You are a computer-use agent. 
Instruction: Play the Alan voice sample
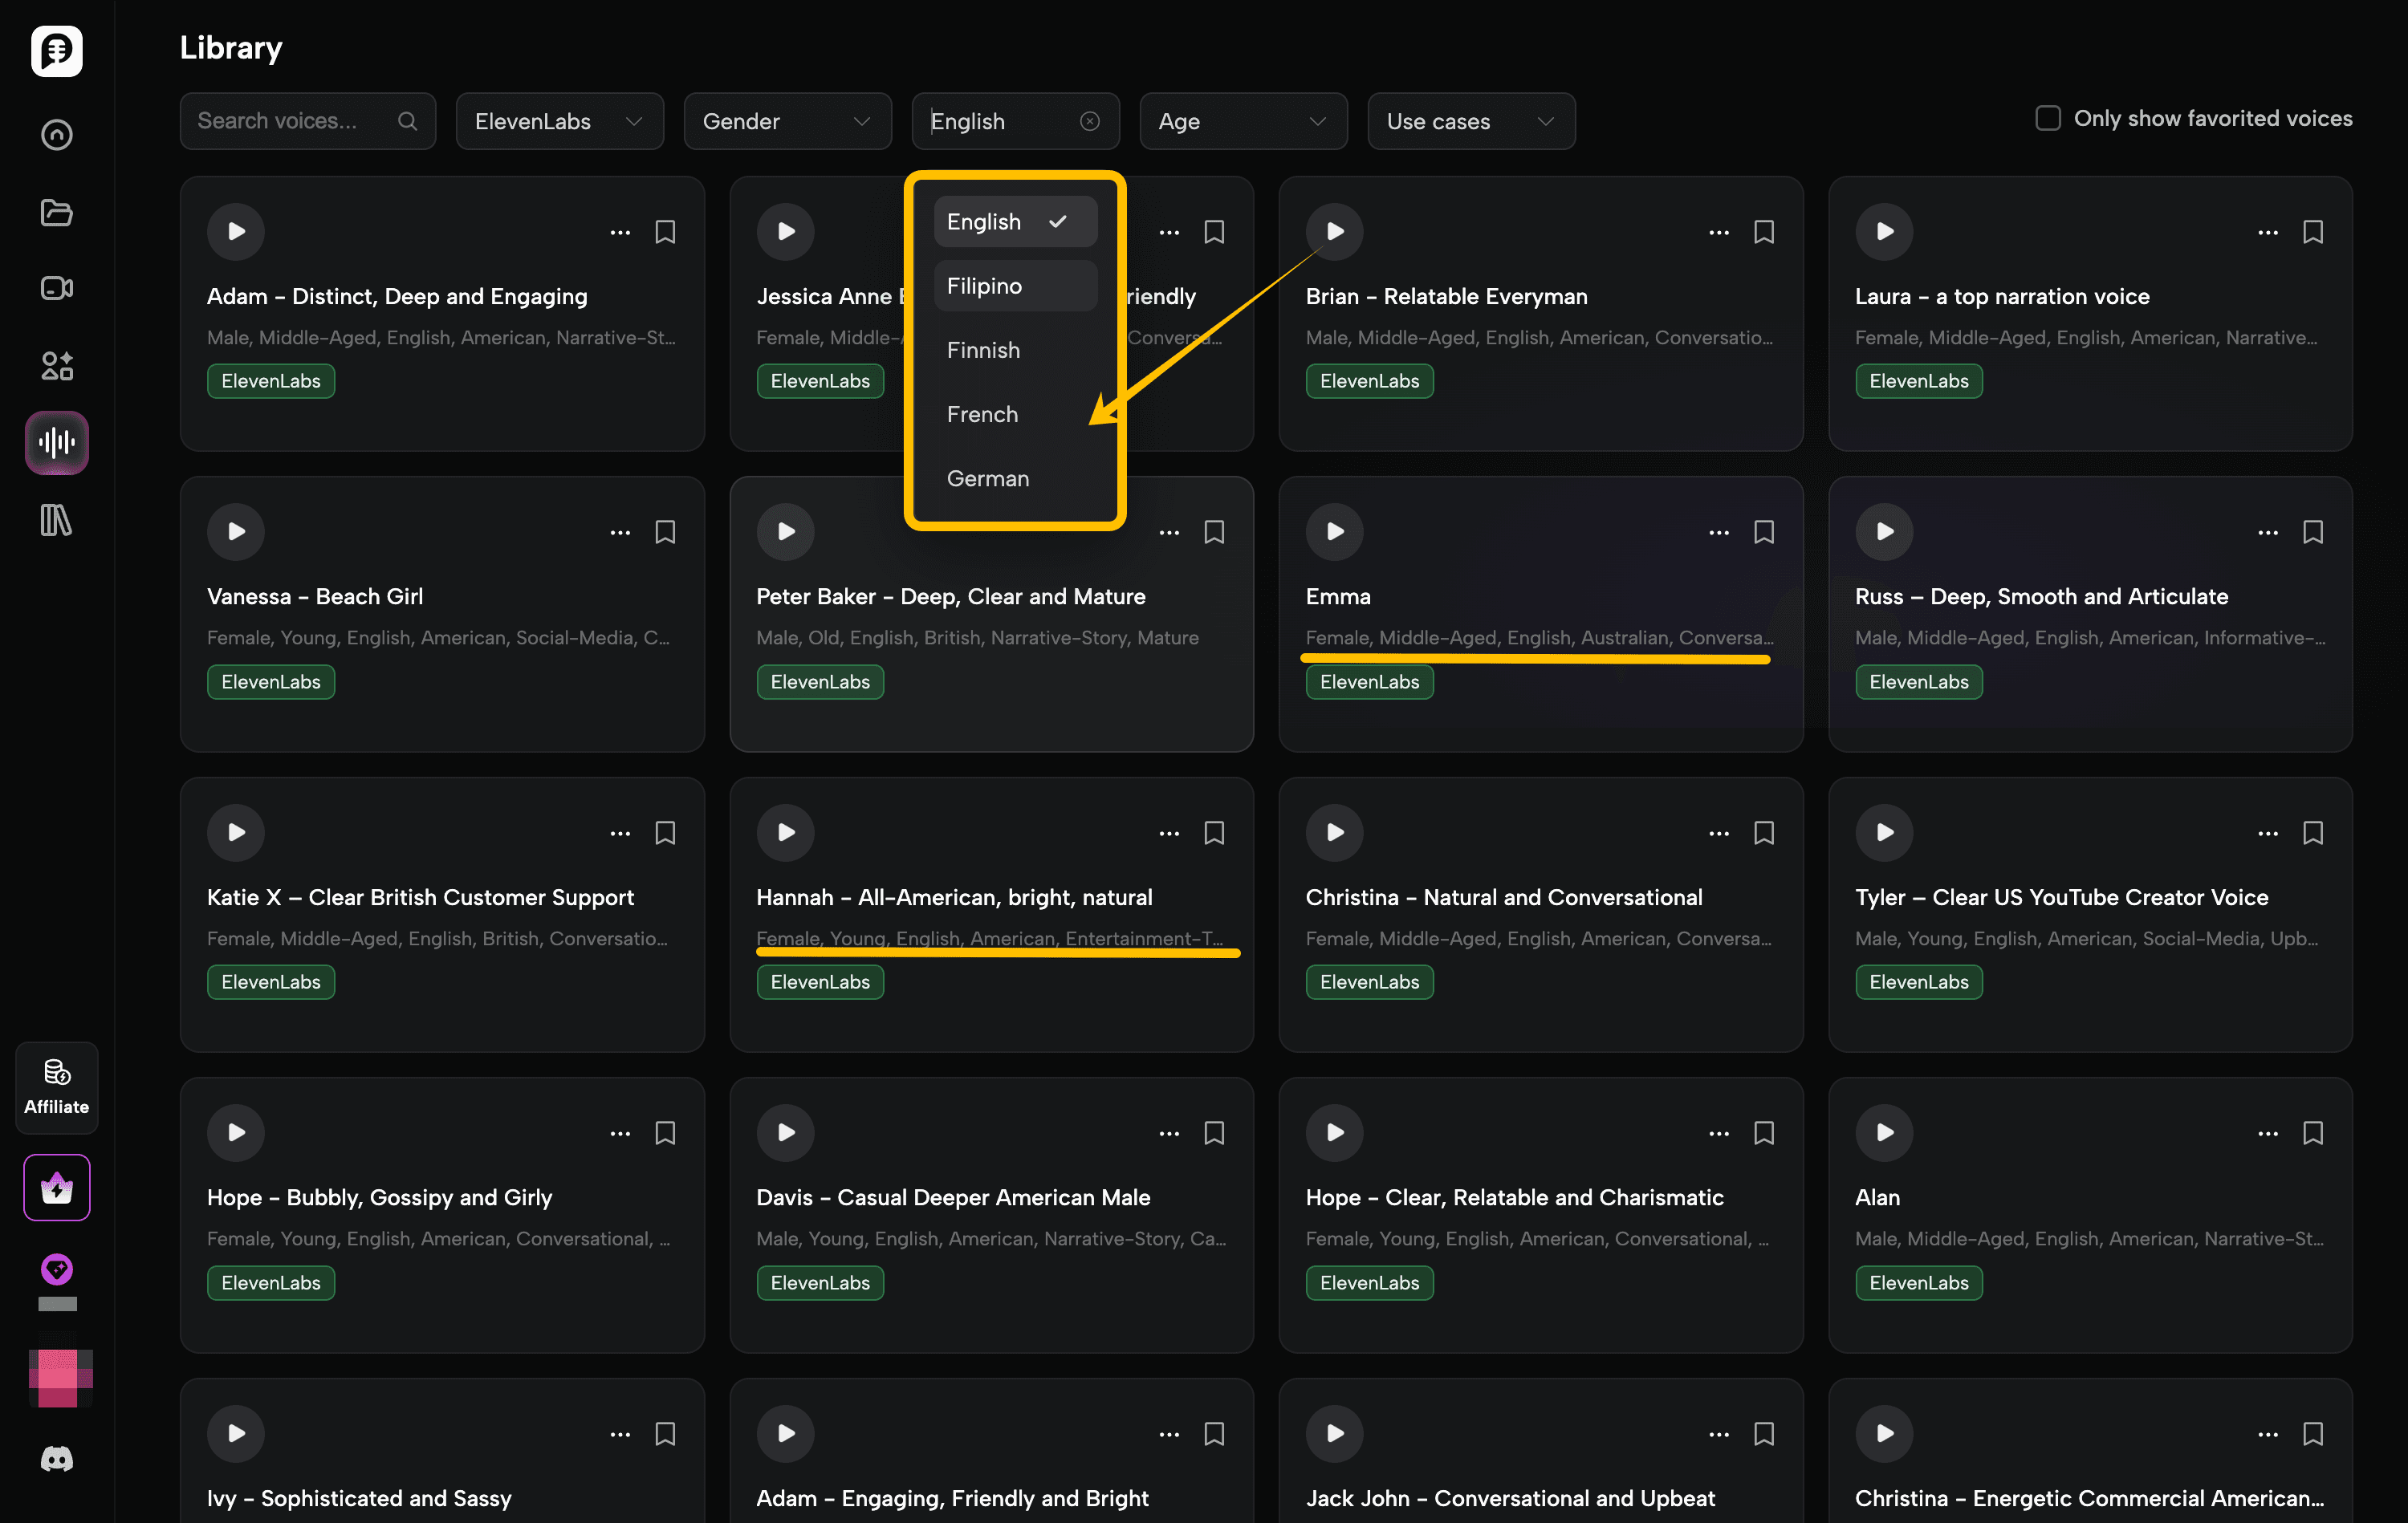click(x=1884, y=1132)
